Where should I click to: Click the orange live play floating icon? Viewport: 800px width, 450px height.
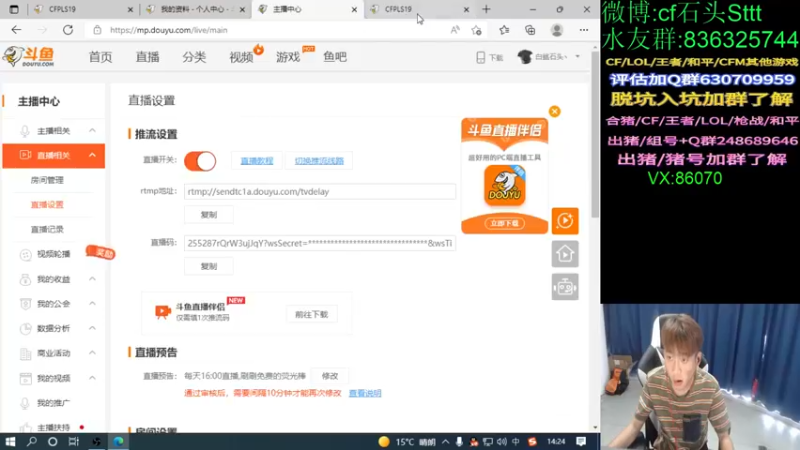click(565, 221)
